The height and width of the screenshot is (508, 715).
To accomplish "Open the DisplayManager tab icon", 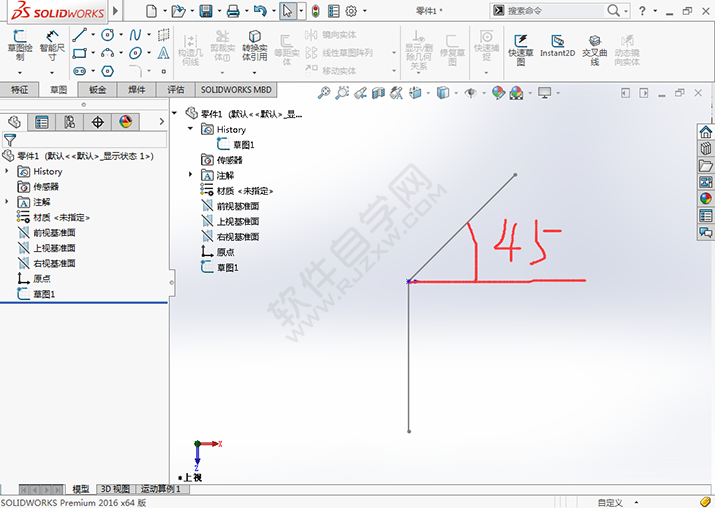I will pos(125,122).
